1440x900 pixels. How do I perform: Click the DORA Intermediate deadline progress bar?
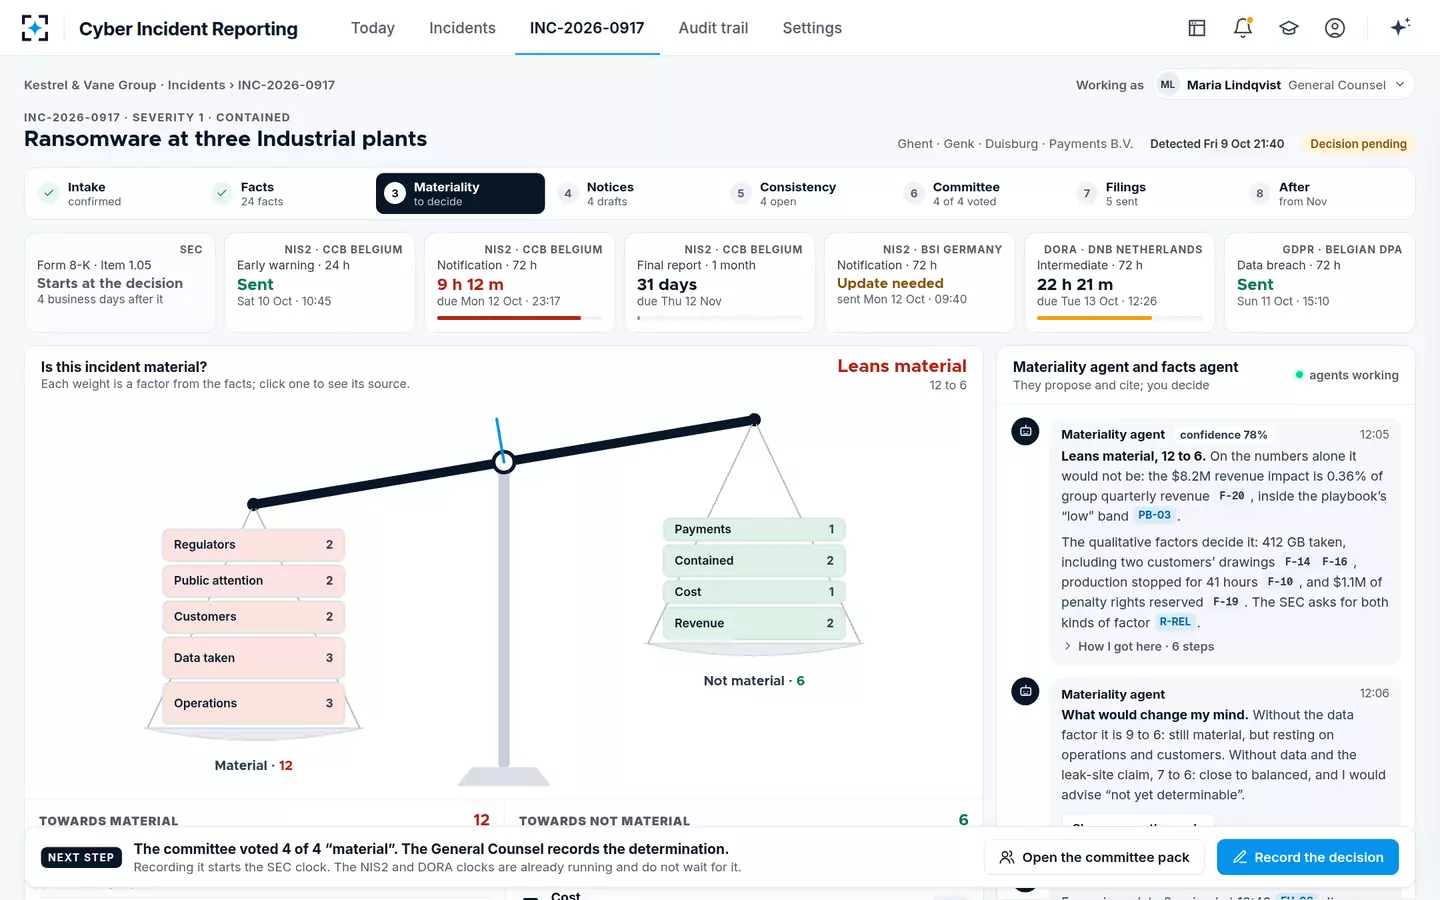pos(1119,318)
